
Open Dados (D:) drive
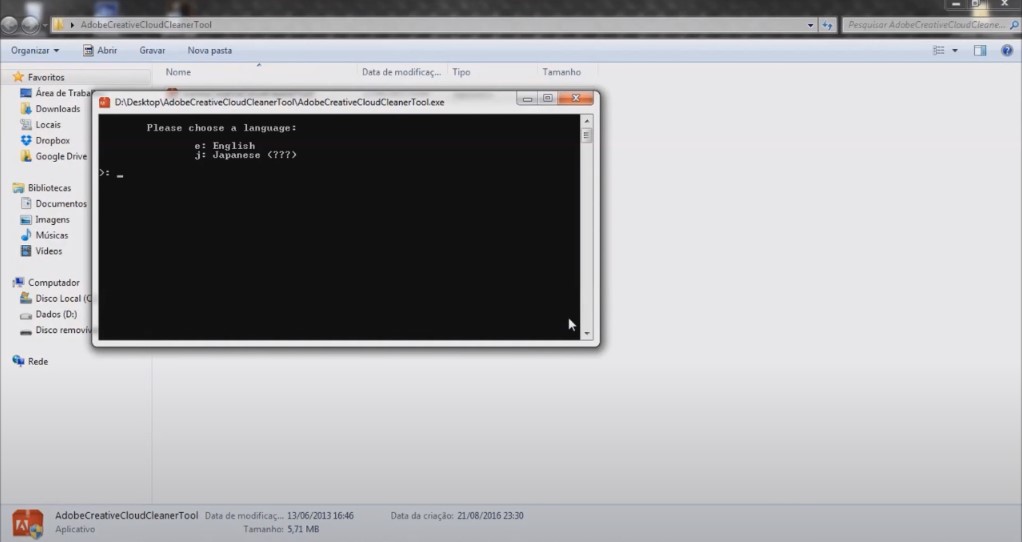click(56, 314)
